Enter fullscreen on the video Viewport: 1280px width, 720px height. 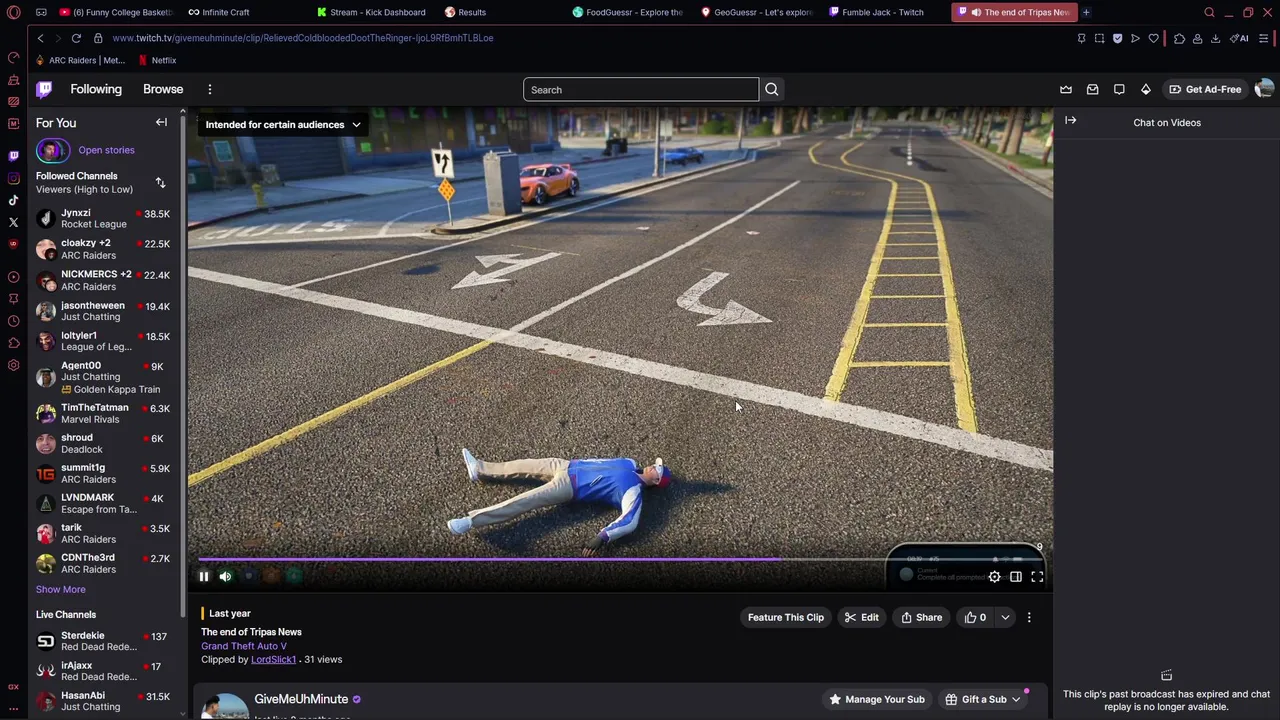pyautogui.click(x=1037, y=577)
